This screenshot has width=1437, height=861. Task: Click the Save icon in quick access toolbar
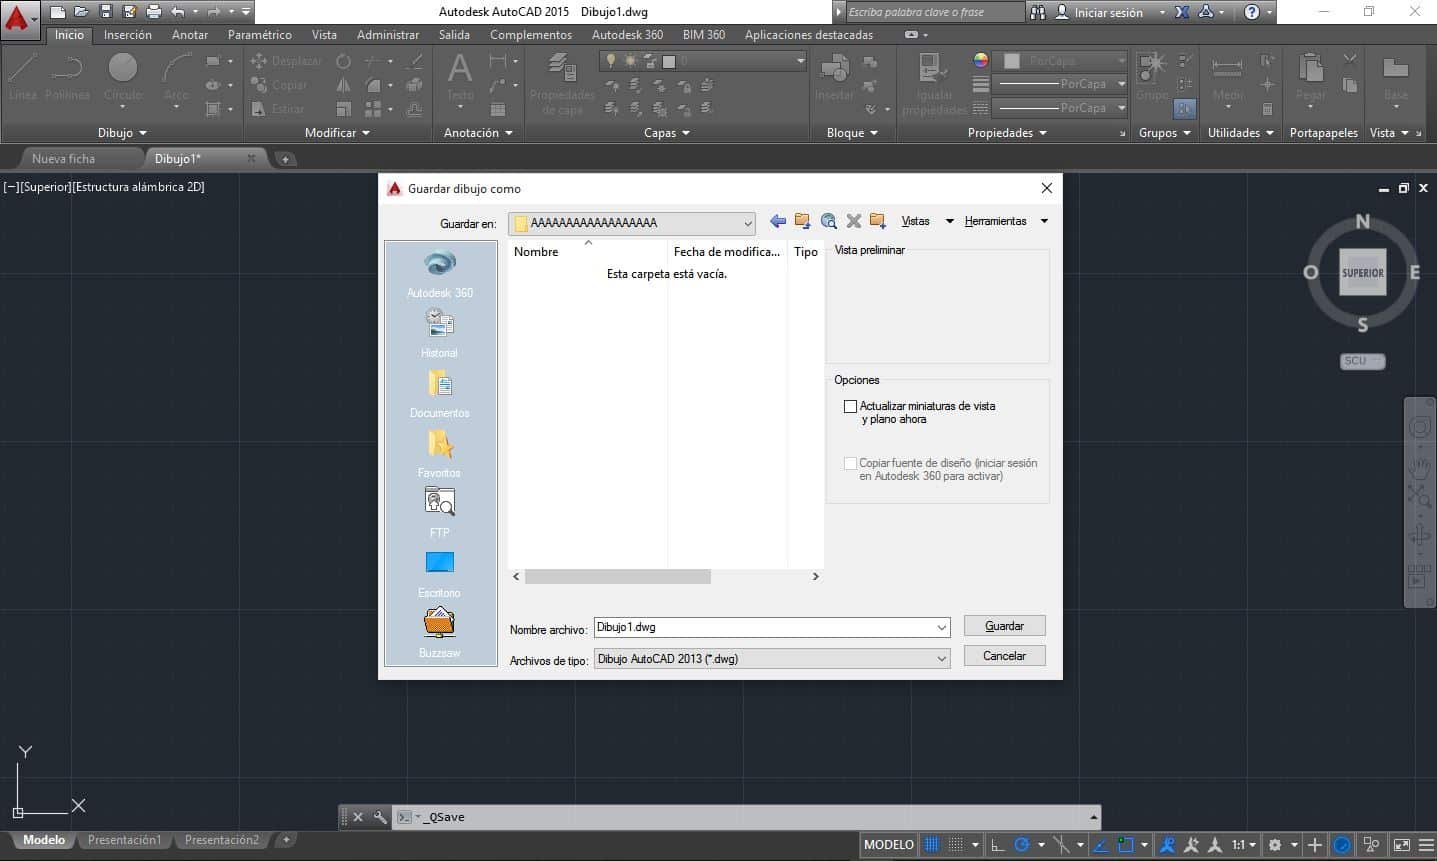coord(105,12)
